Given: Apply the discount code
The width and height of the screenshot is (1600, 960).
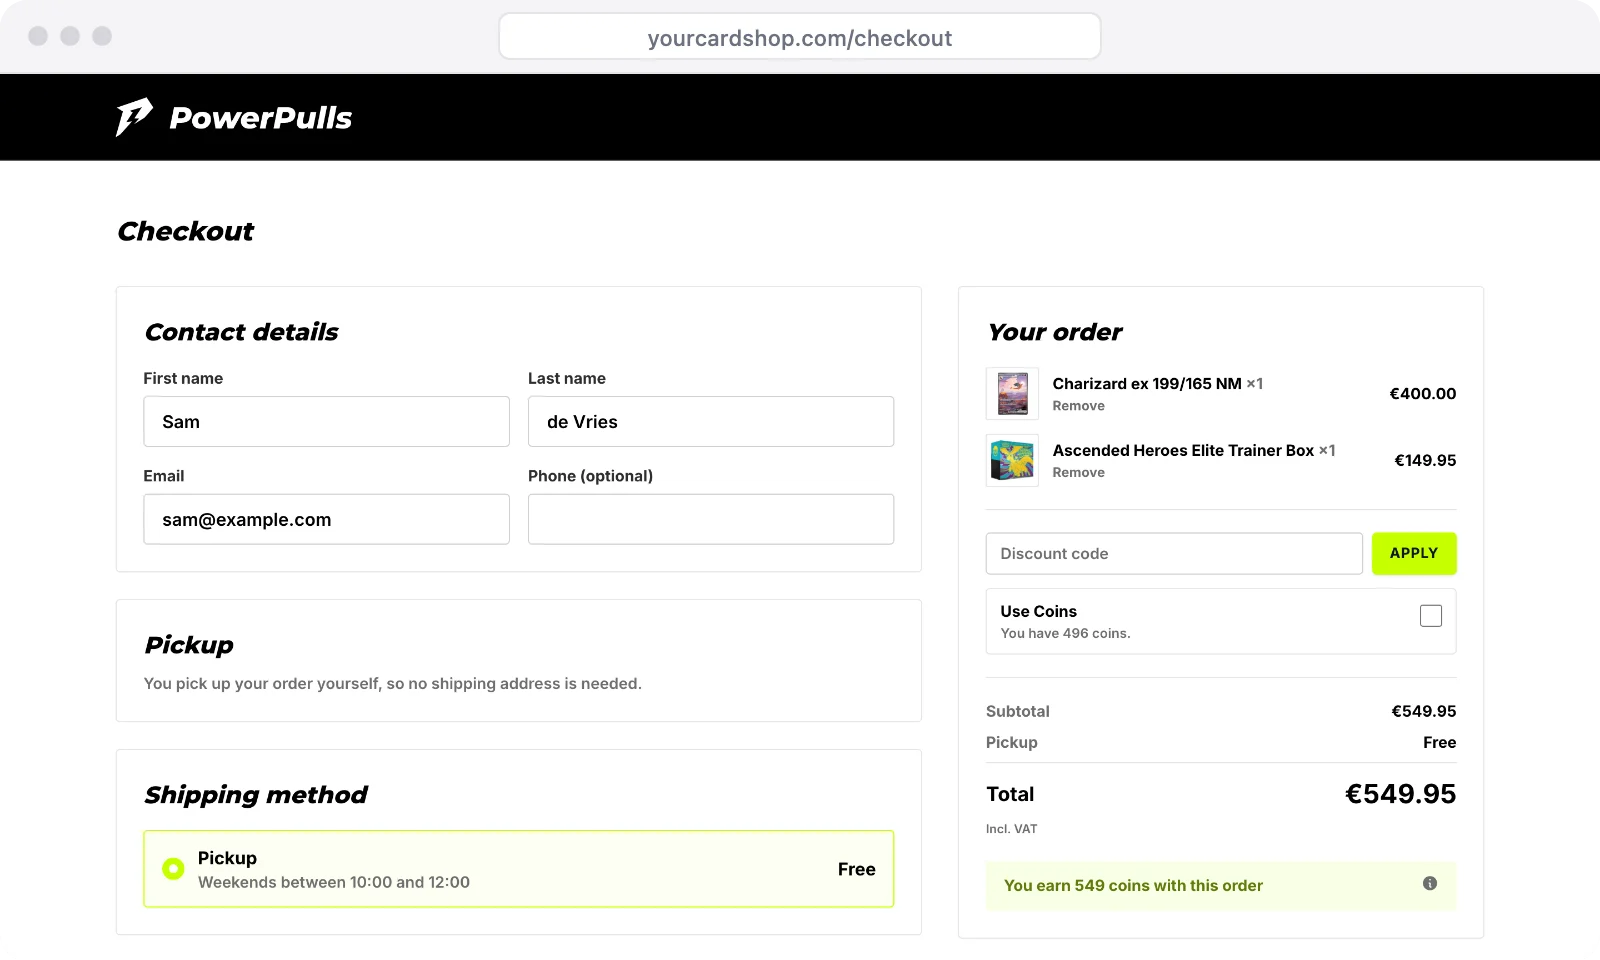Looking at the screenshot, I should click(x=1414, y=553).
